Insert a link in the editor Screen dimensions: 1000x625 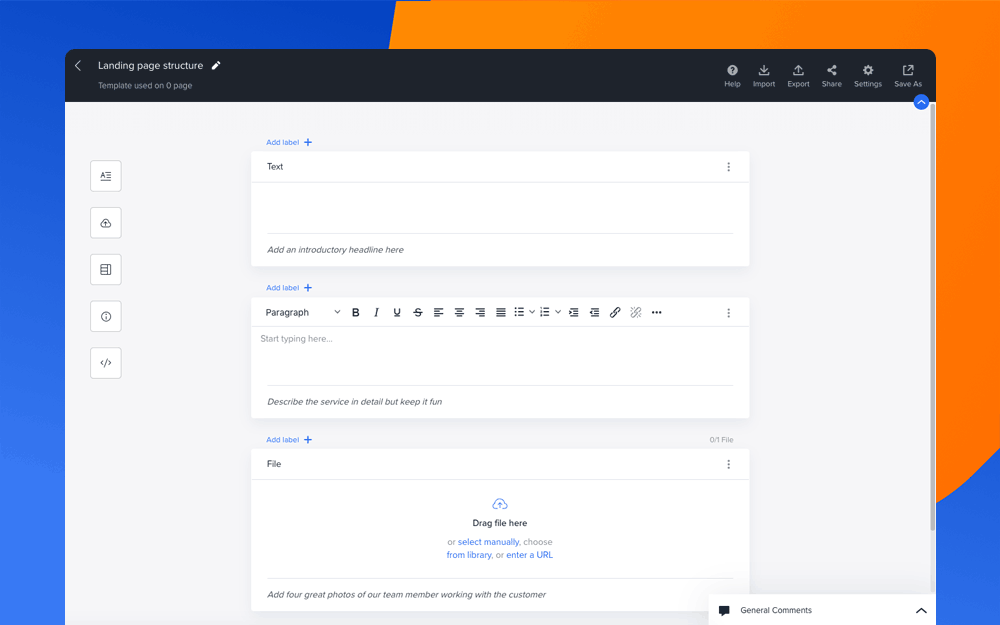coord(615,312)
